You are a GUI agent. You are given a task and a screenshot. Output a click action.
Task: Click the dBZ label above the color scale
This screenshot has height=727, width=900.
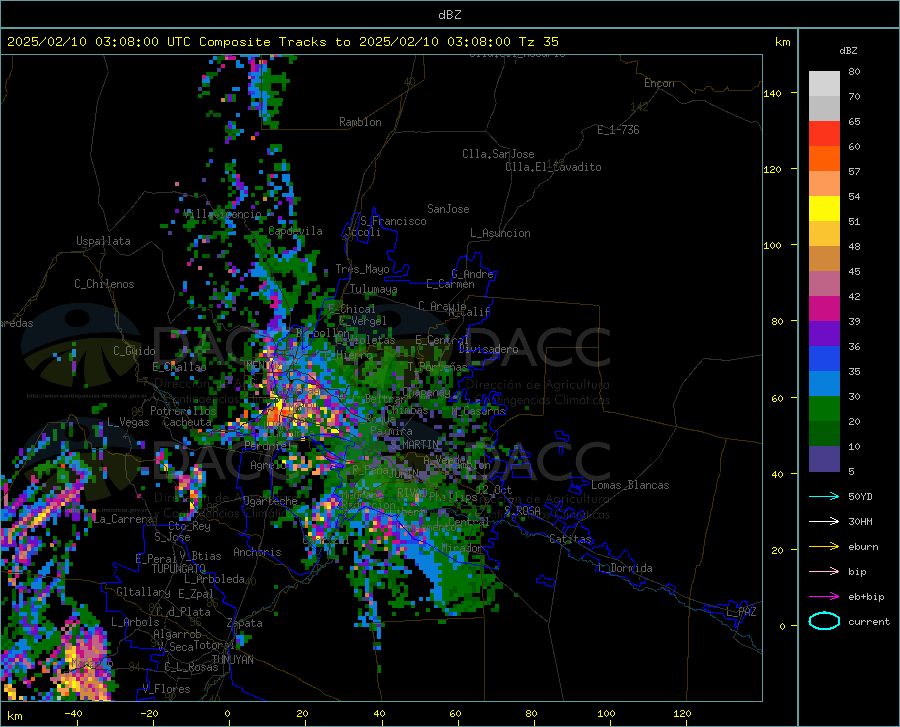[848, 50]
